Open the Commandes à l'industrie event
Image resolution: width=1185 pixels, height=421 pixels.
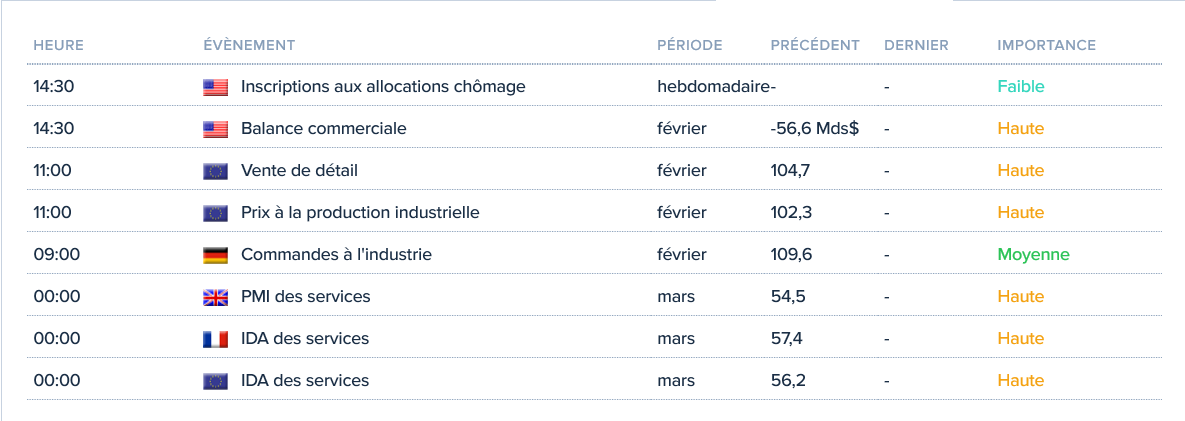click(336, 255)
